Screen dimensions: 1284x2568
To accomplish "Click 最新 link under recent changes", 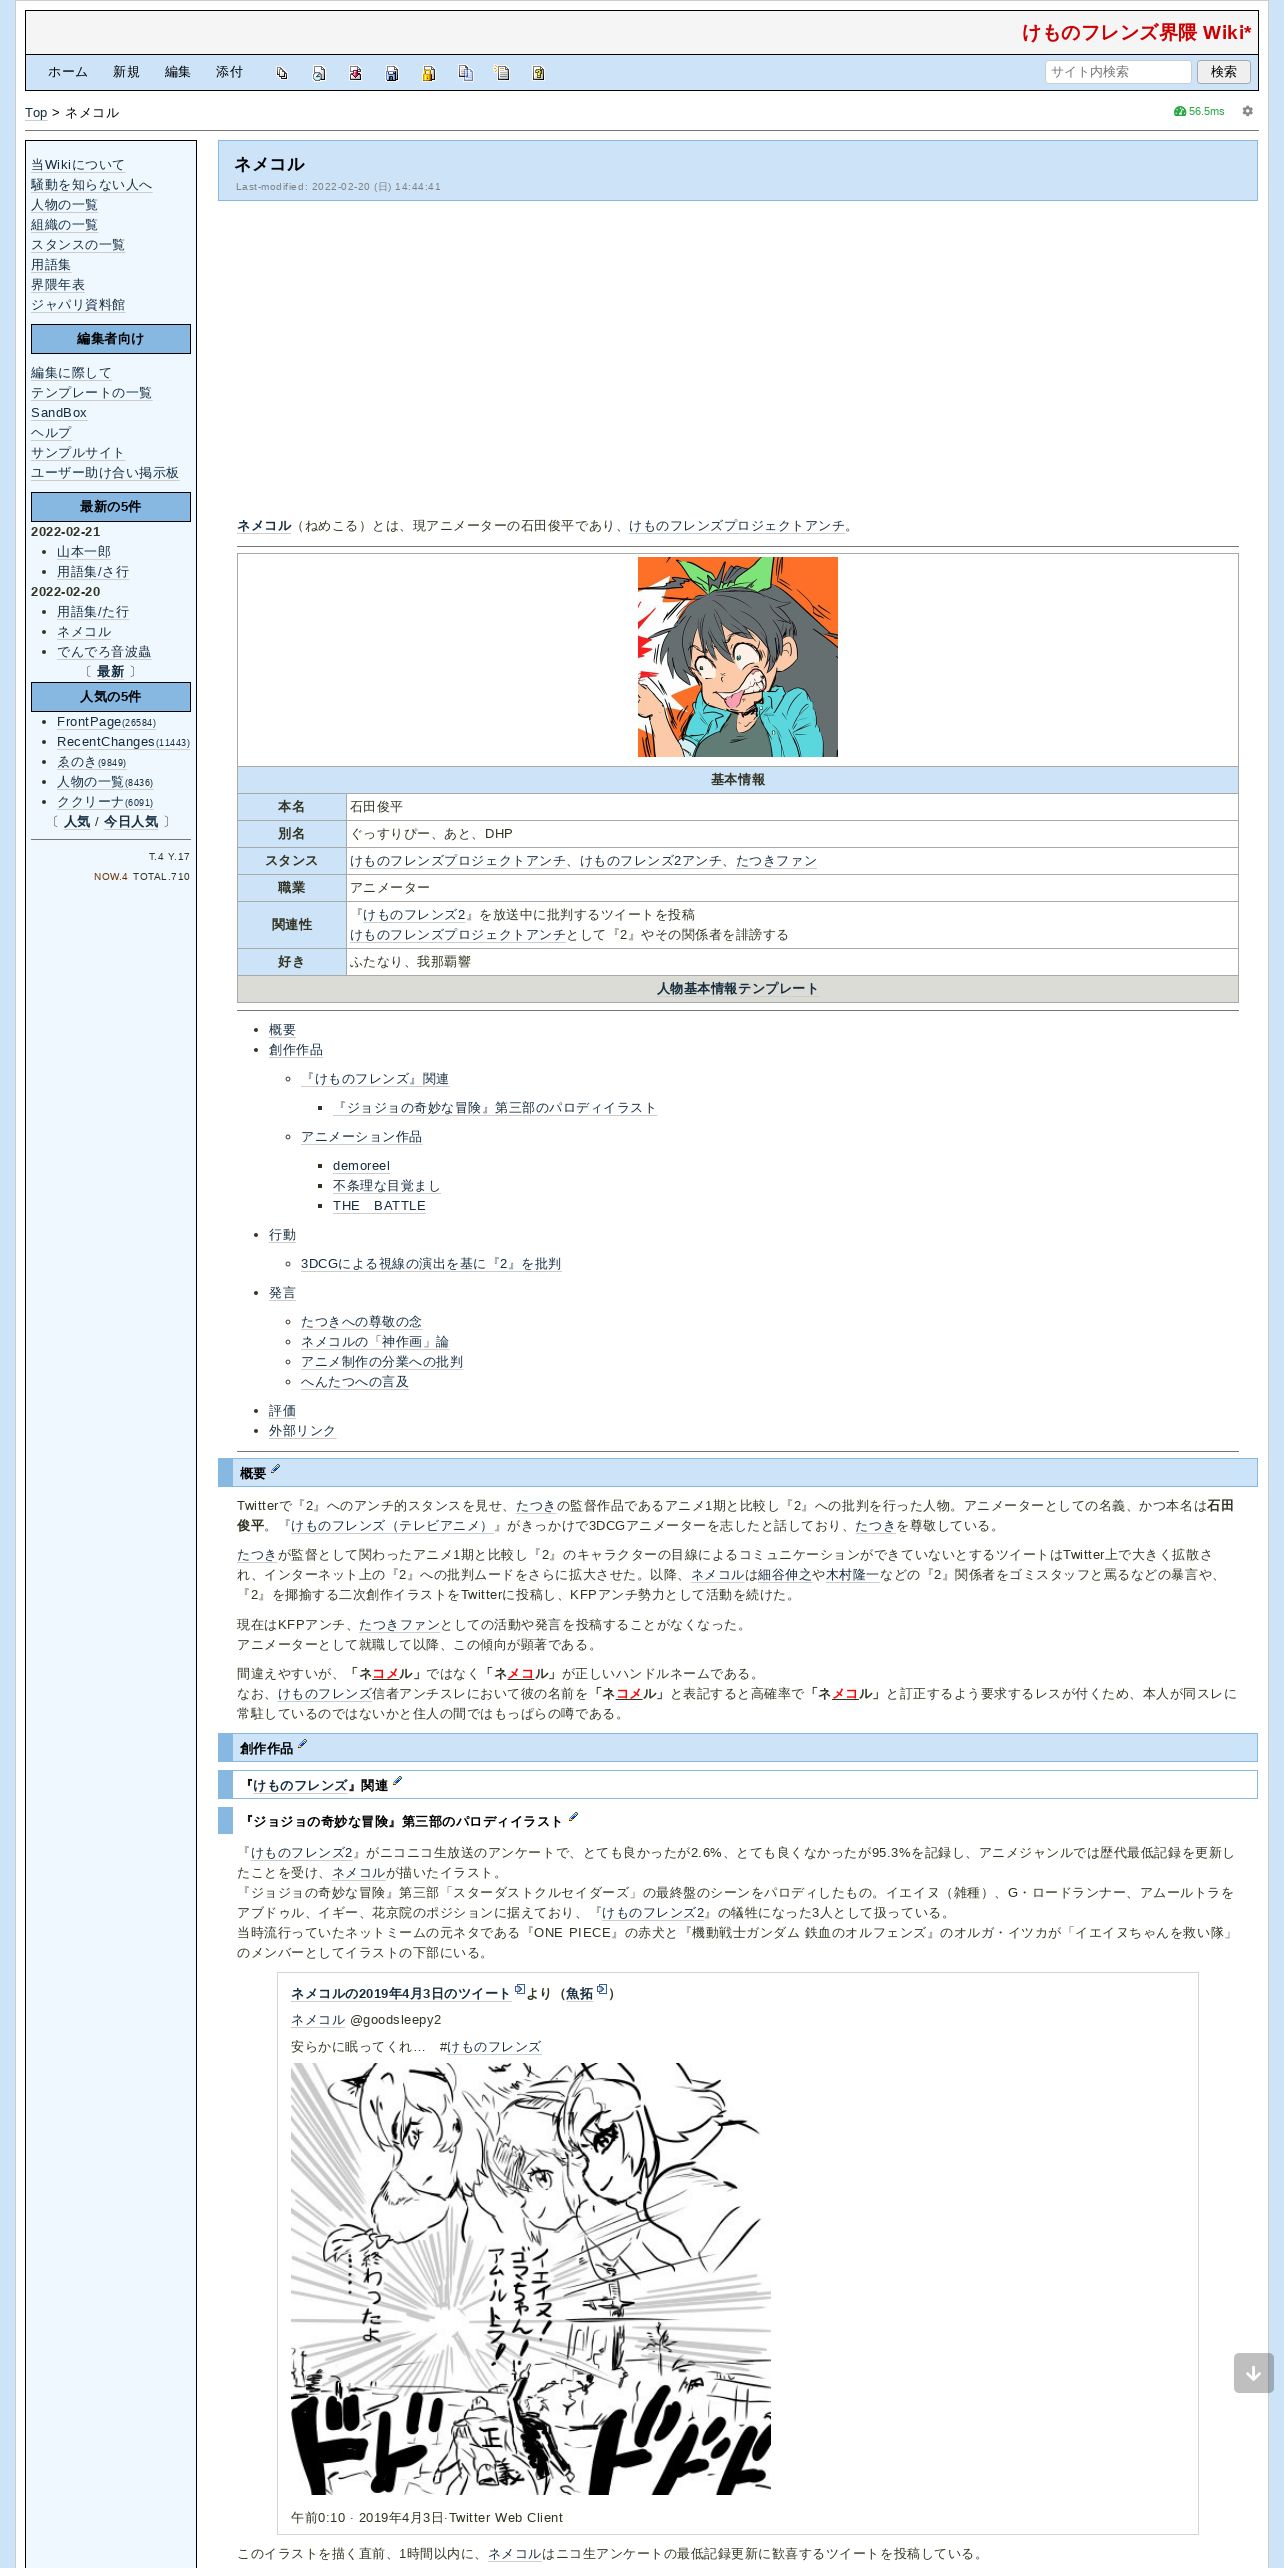I will coord(110,672).
